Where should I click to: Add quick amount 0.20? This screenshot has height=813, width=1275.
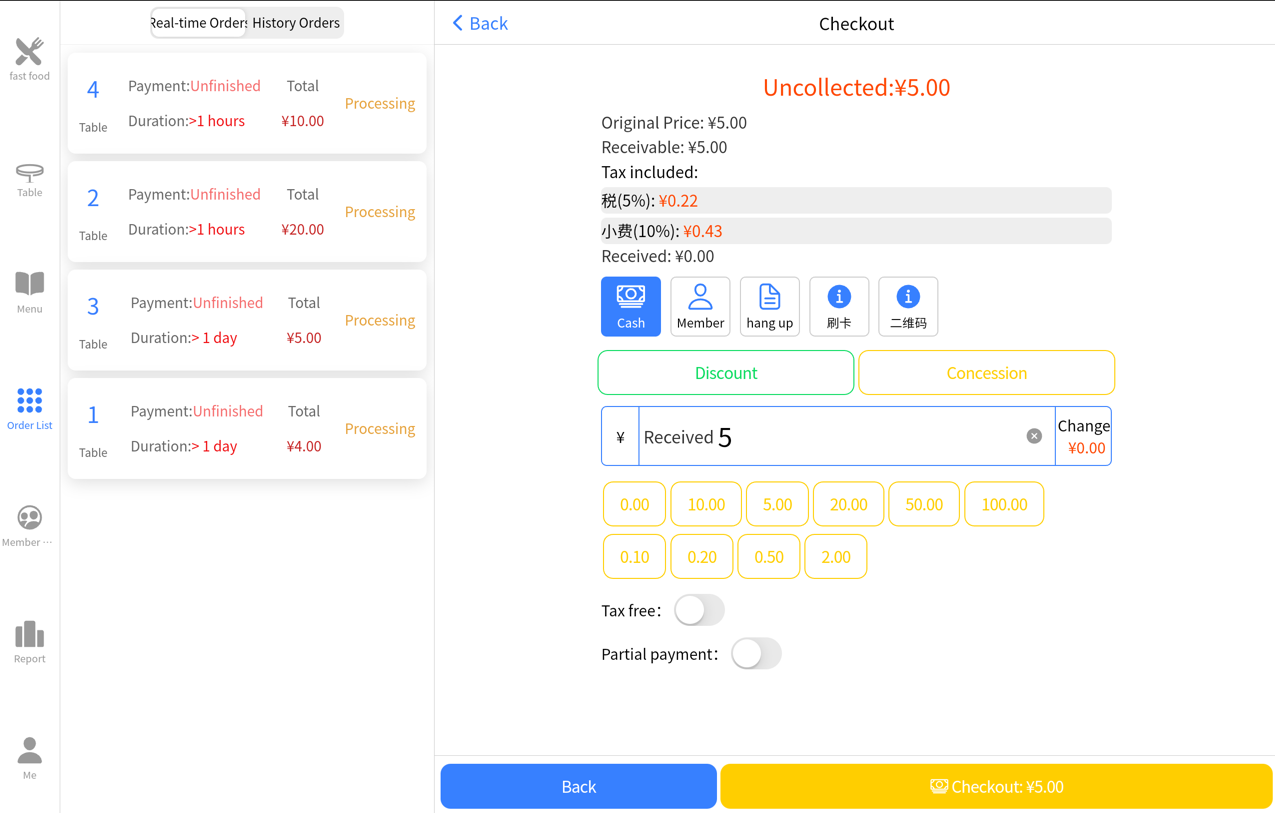pos(702,557)
